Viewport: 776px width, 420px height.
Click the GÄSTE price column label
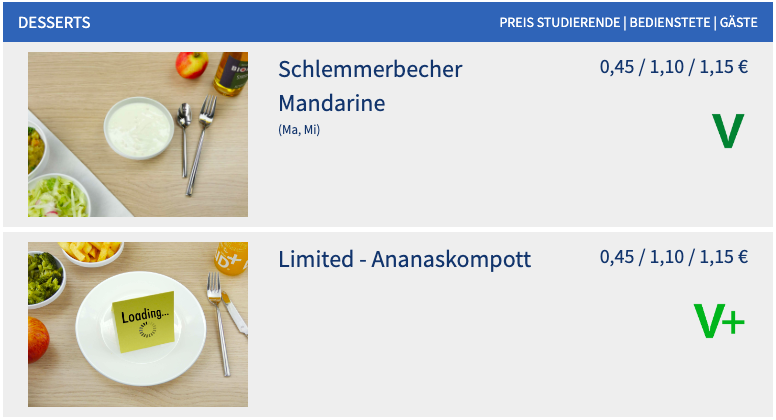click(x=738, y=22)
